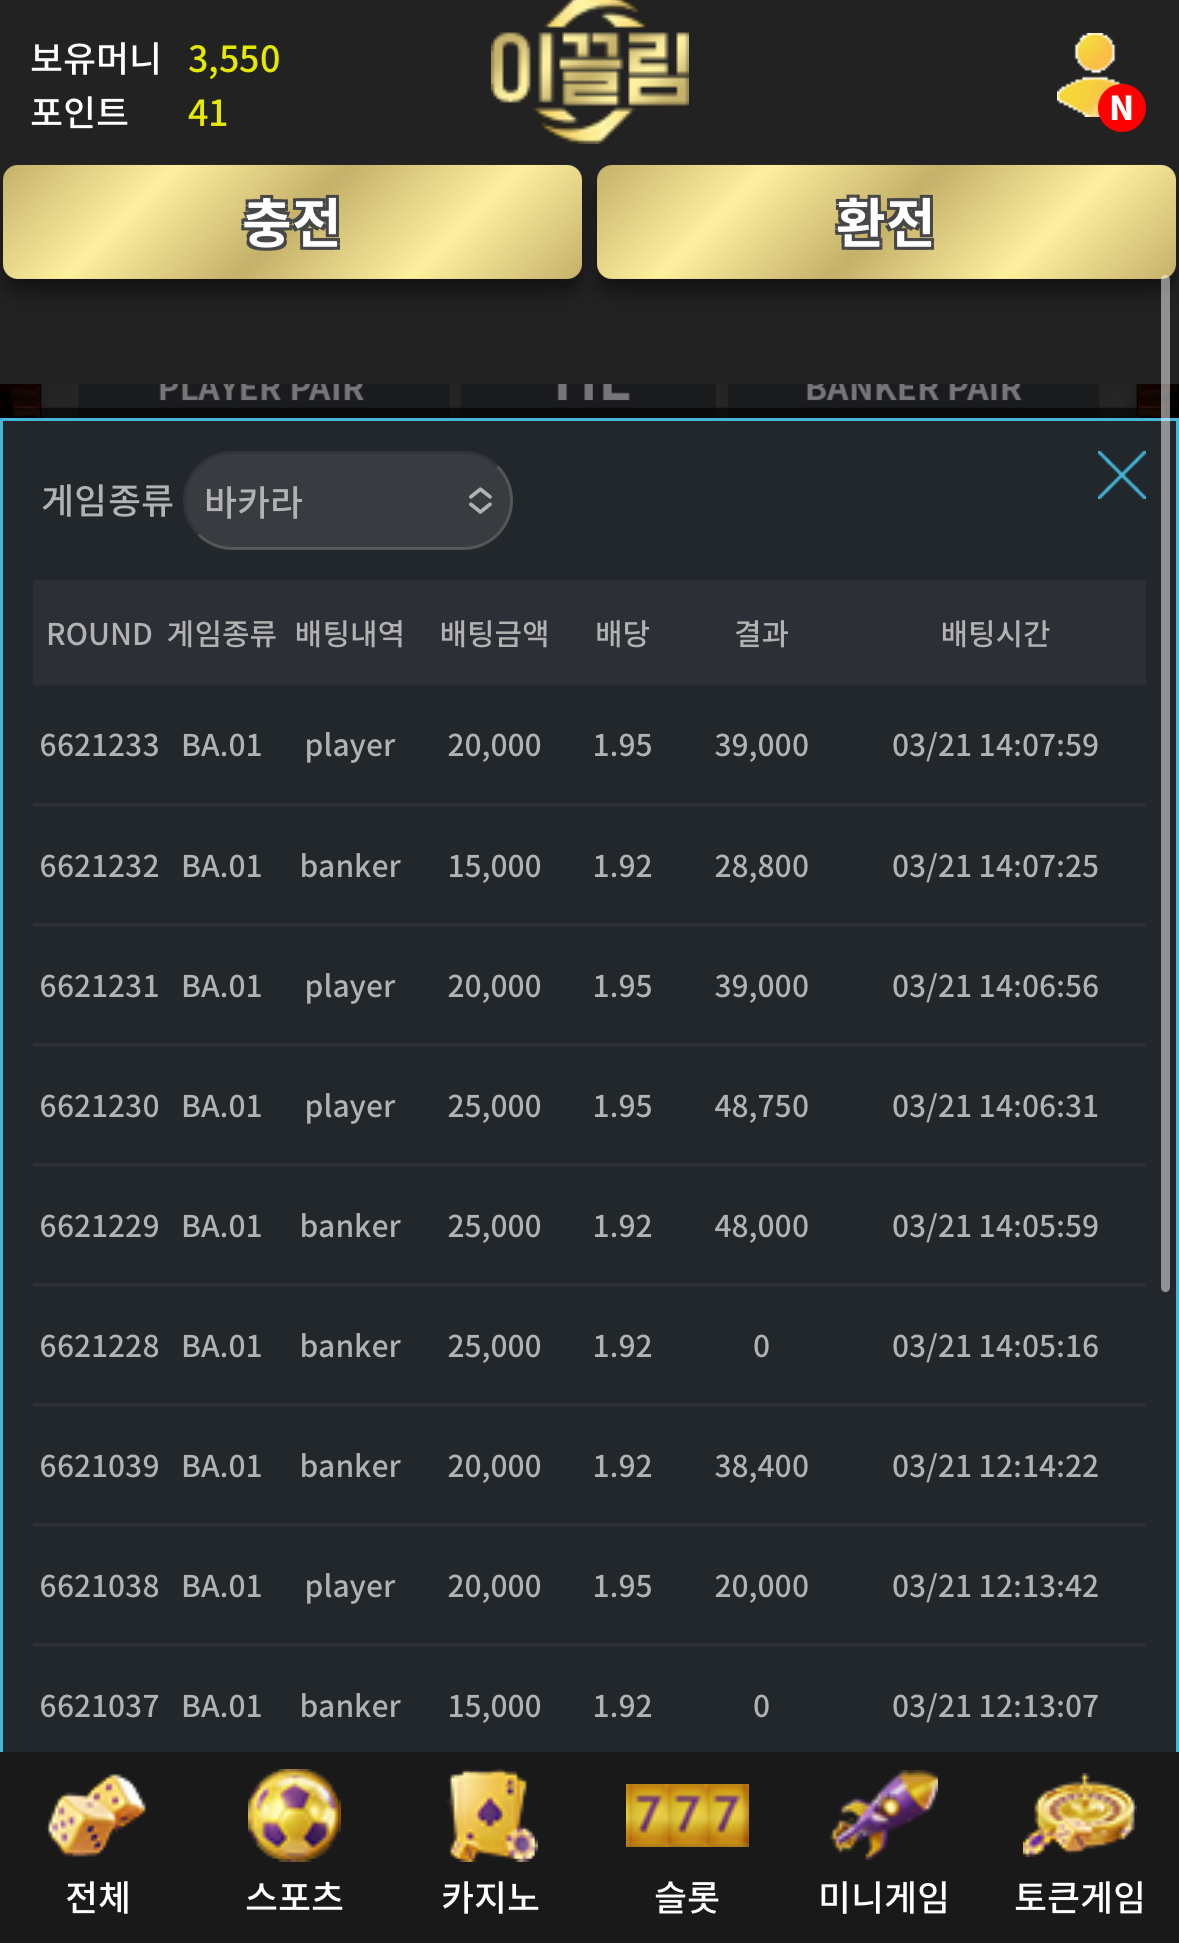Select the round 6621228 row
The height and width of the screenshot is (1943, 1179).
pyautogui.click(x=589, y=1346)
